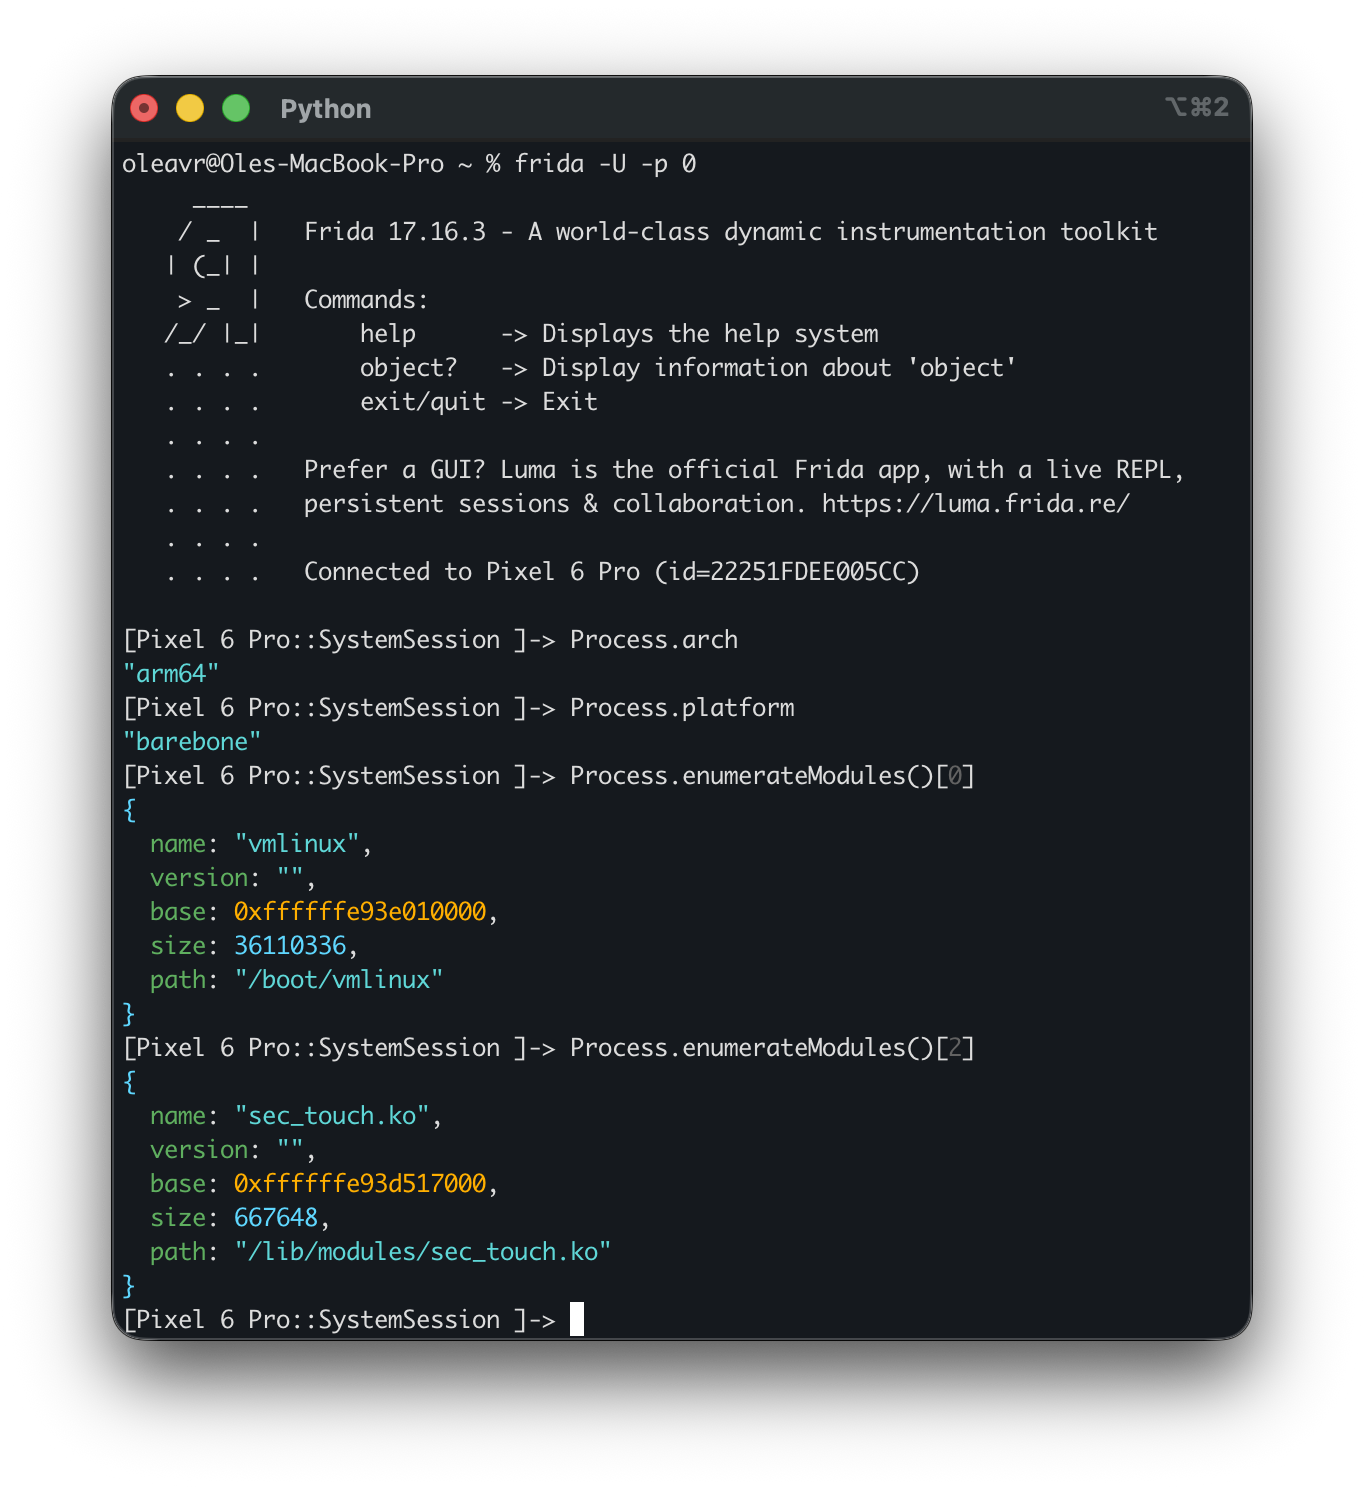1364x1488 pixels.
Task: Click the 'Process.arch' command
Action: click(x=654, y=640)
